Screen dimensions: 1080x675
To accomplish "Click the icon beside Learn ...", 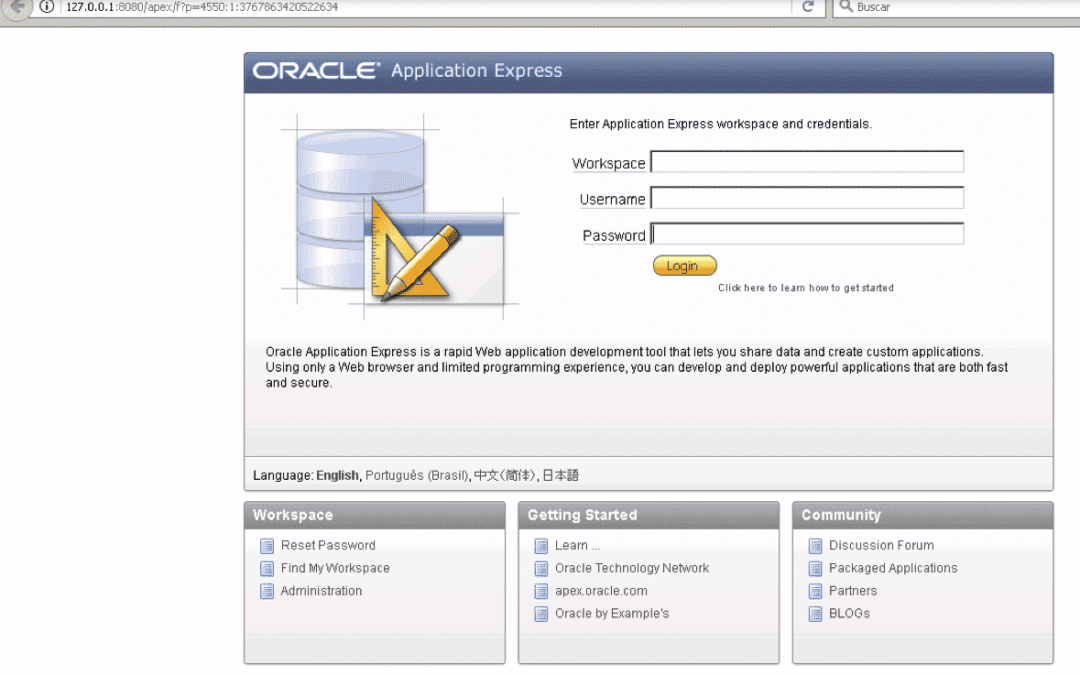I will (541, 546).
